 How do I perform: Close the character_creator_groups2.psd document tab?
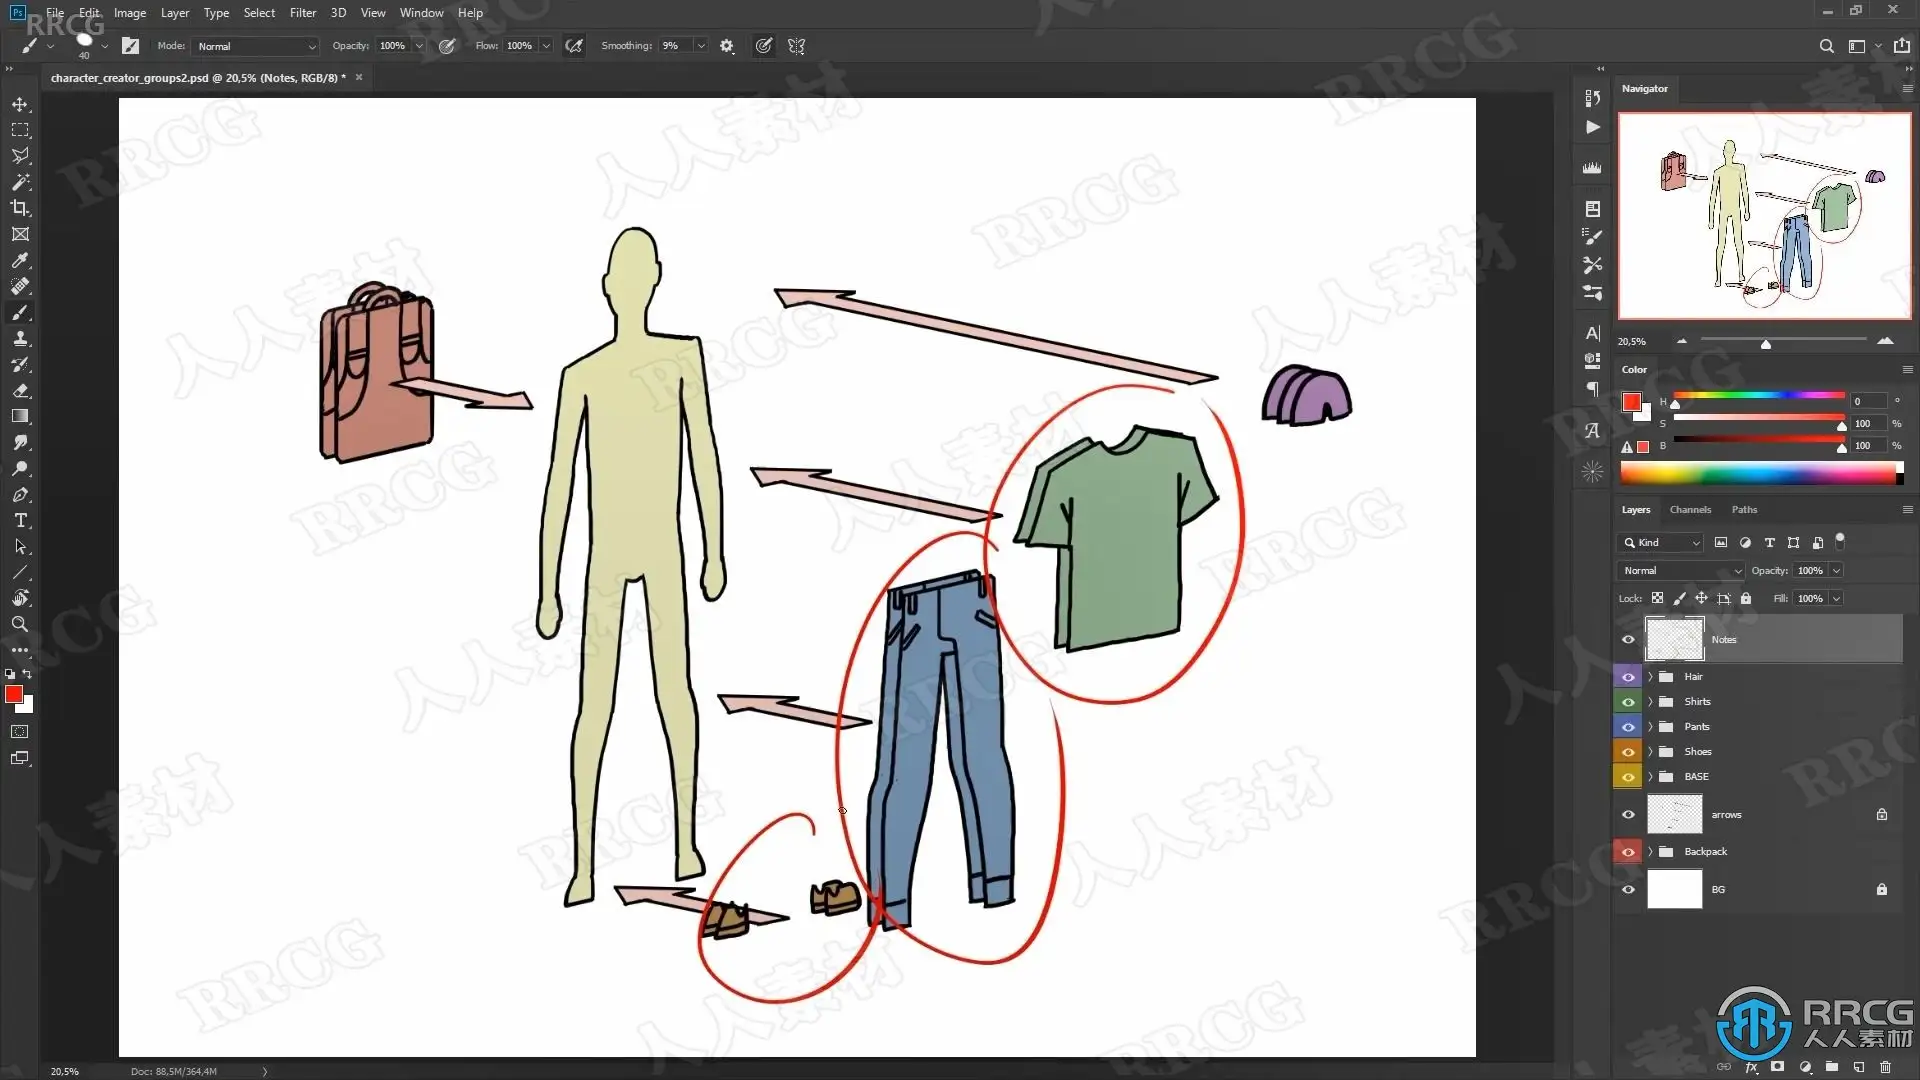pyautogui.click(x=359, y=77)
